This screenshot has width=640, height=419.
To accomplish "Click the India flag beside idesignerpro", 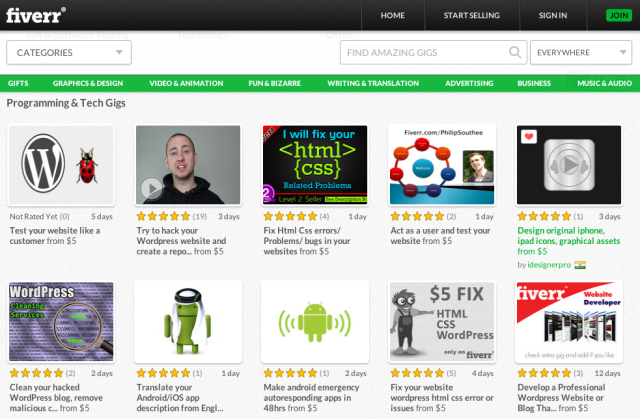I will pos(580,265).
